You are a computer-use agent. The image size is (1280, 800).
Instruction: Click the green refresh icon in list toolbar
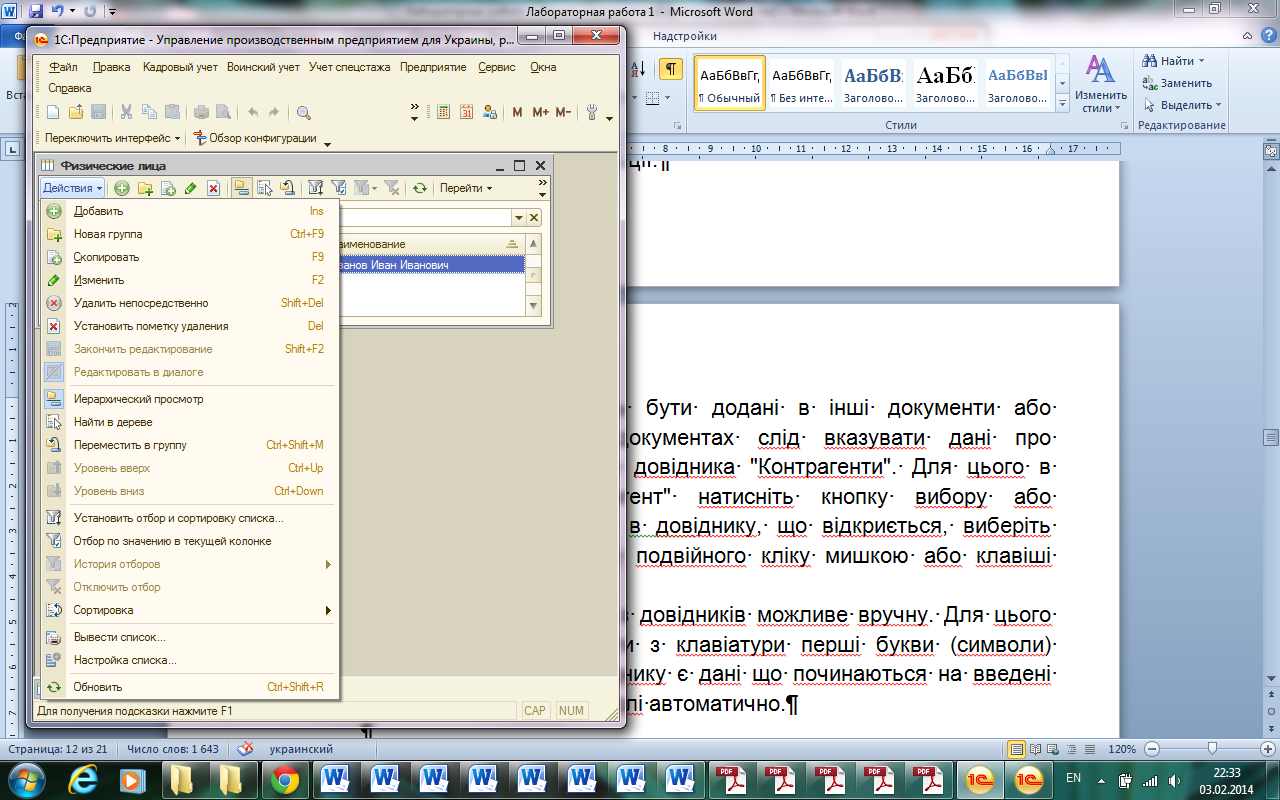tap(420, 187)
